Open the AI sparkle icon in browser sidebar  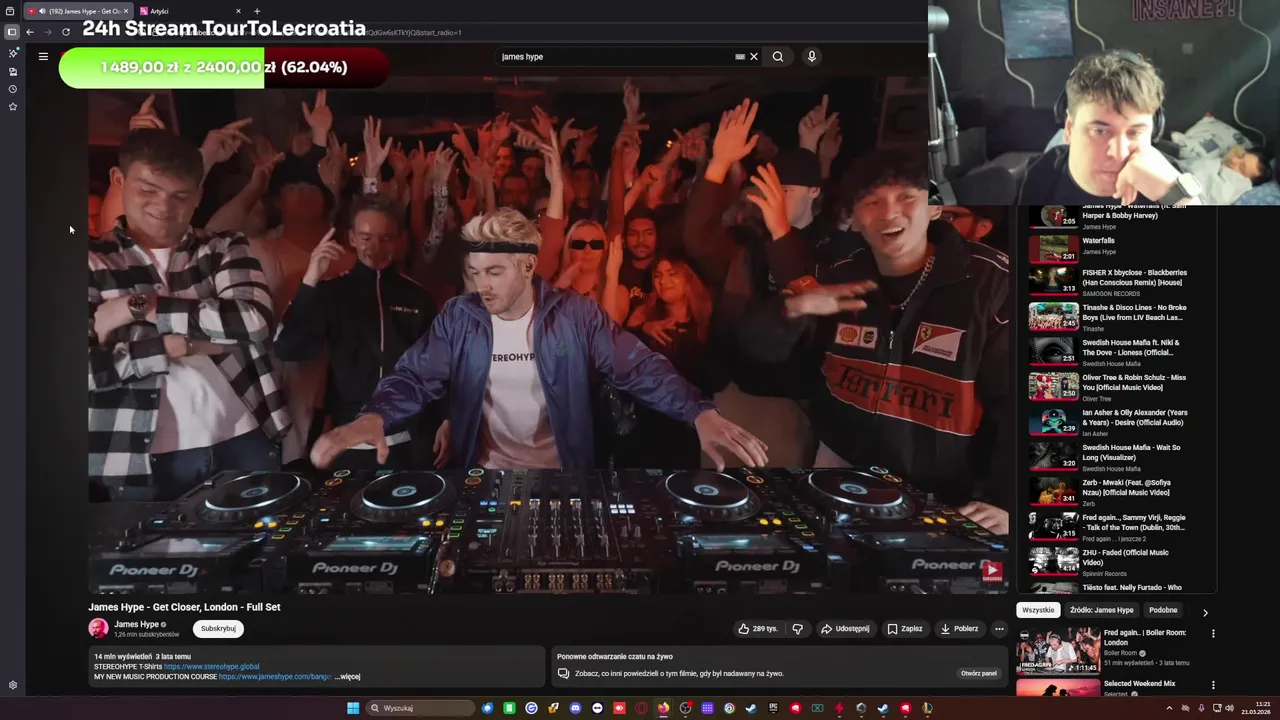[x=12, y=53]
